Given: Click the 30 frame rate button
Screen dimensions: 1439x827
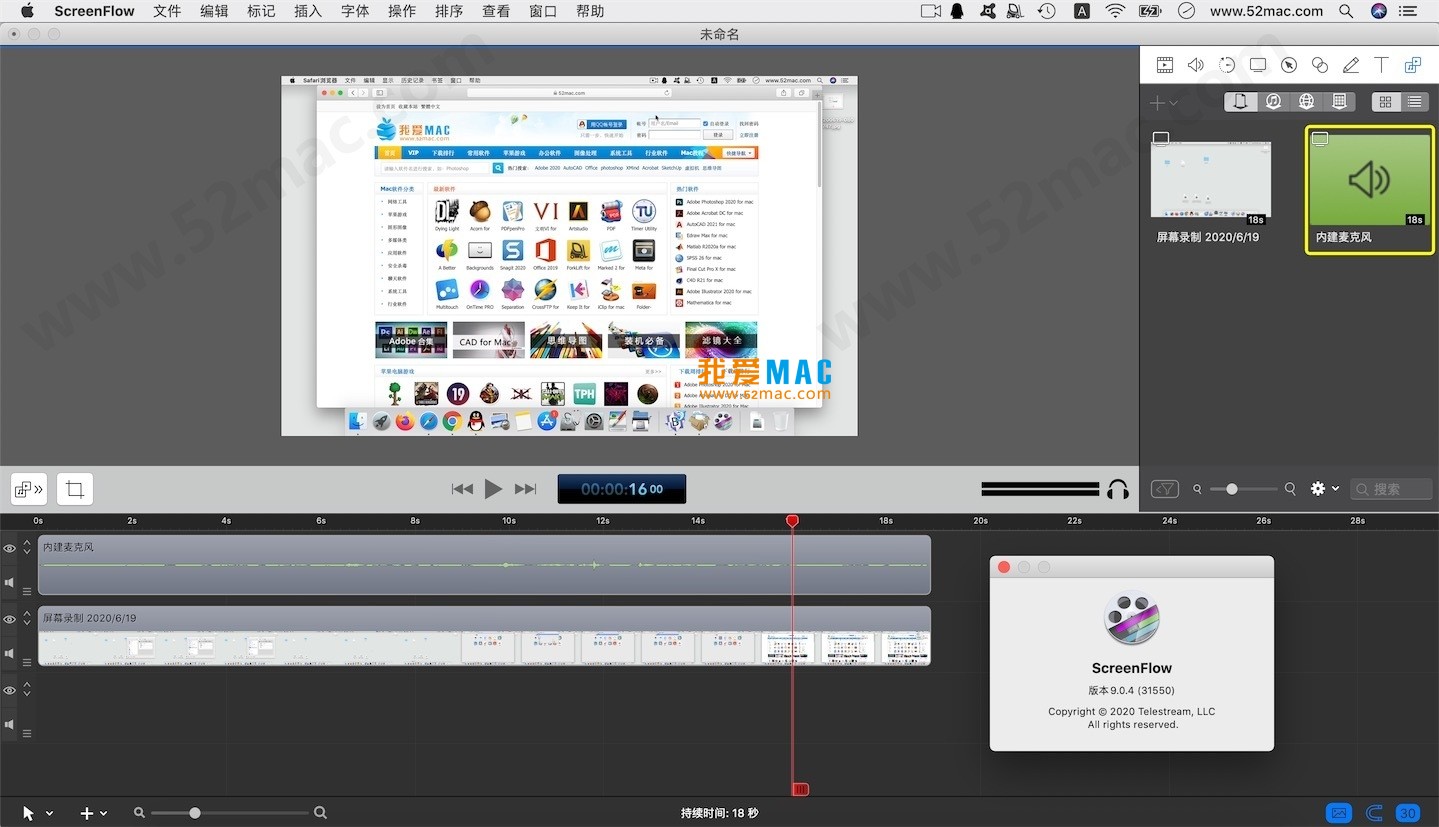Looking at the screenshot, I should (1407, 813).
